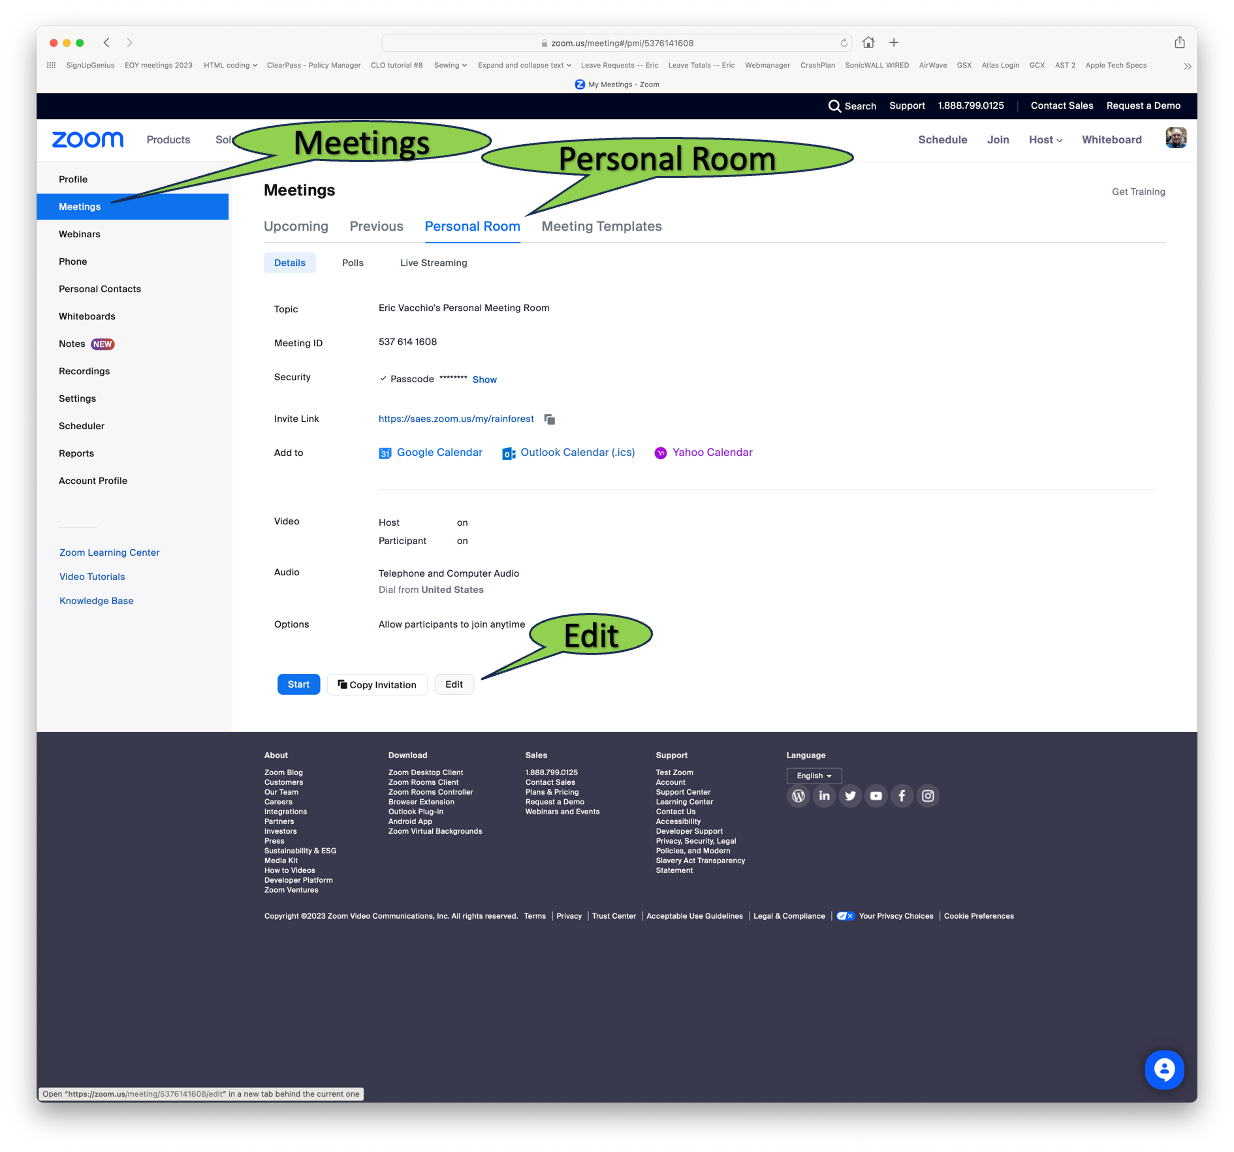The width and height of the screenshot is (1234, 1152).
Task: Click the Search magnifier in top bar
Action: pos(834,106)
